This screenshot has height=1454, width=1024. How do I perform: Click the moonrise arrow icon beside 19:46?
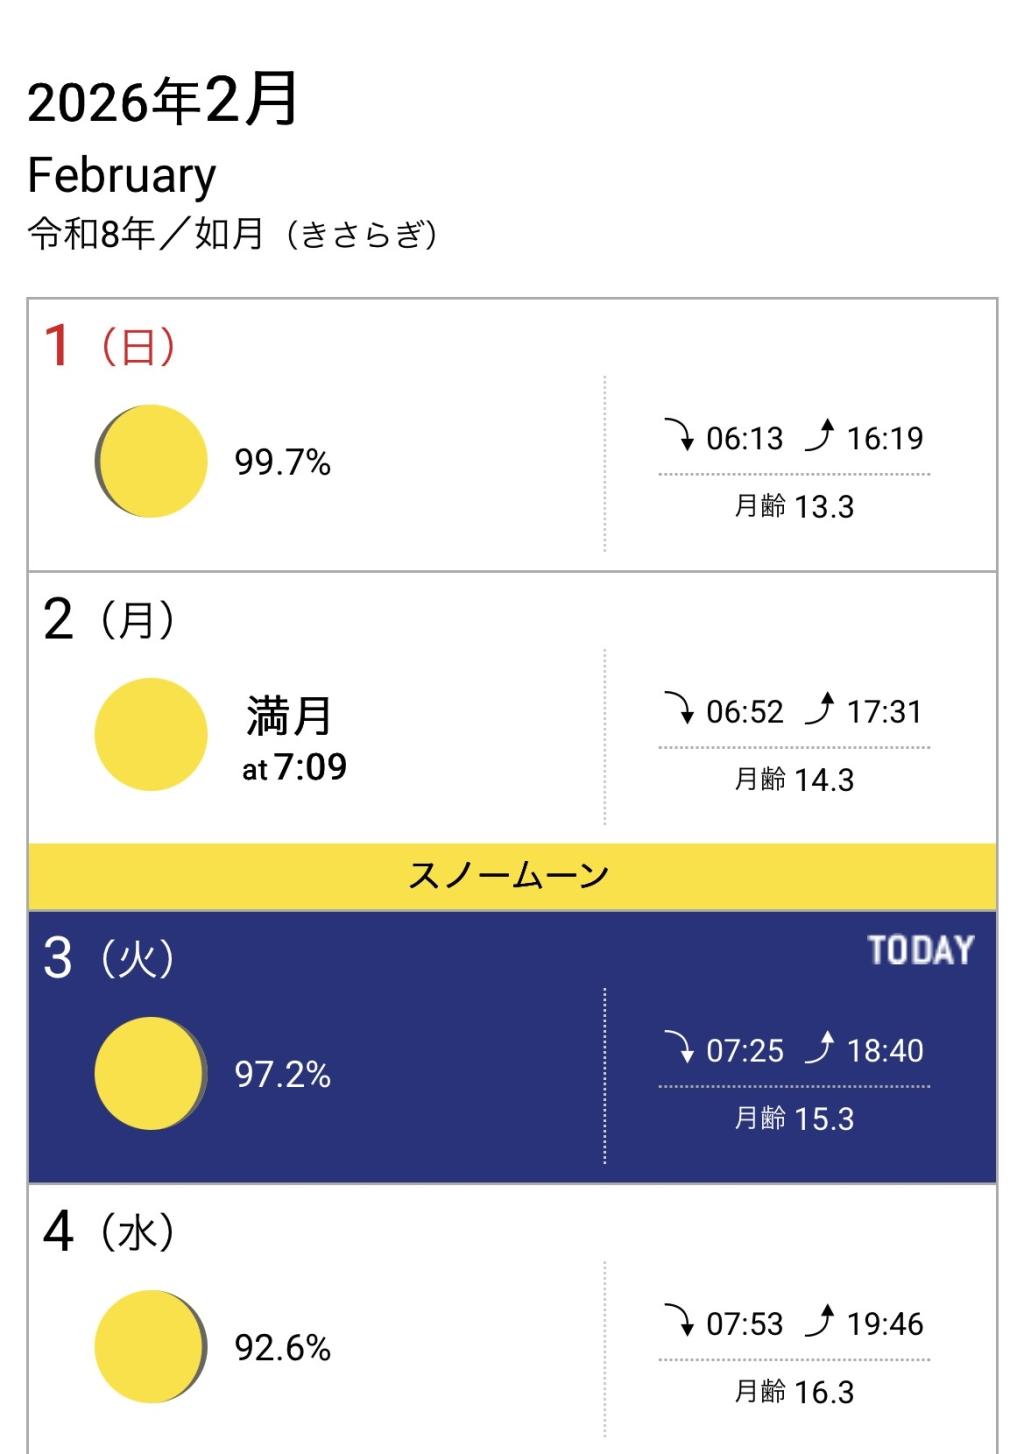(x=820, y=1321)
